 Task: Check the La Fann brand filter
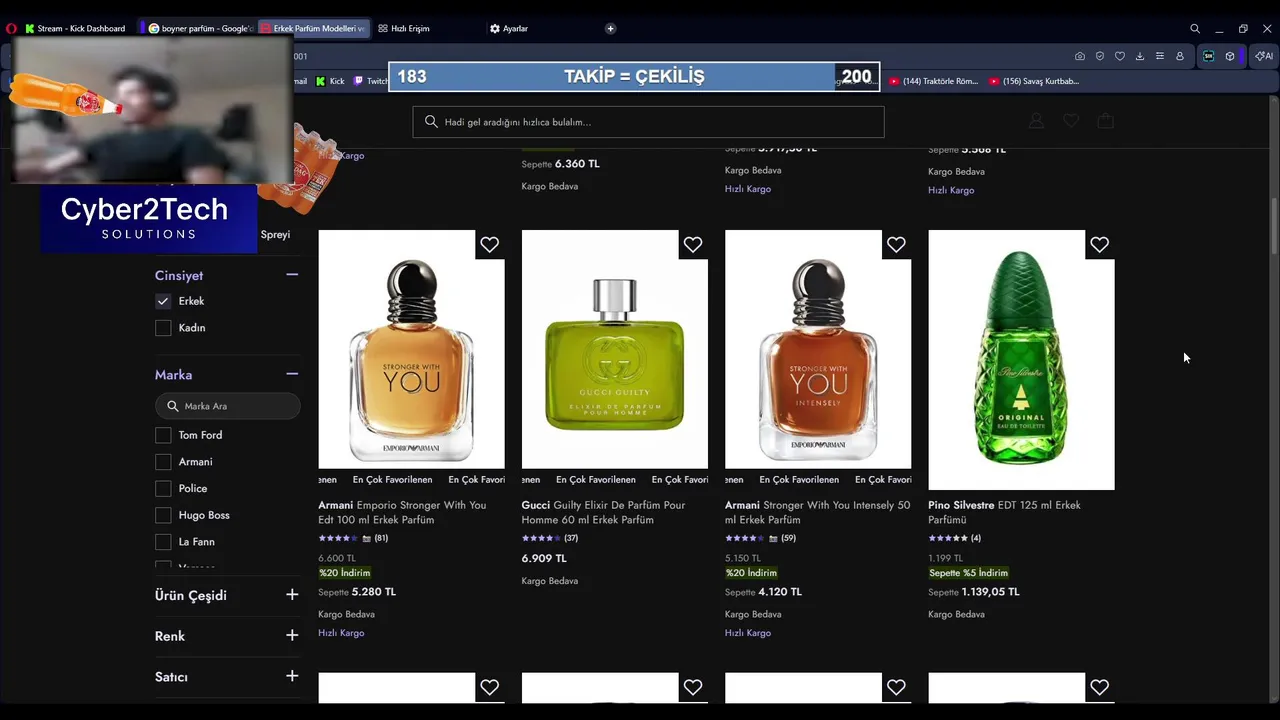point(163,542)
